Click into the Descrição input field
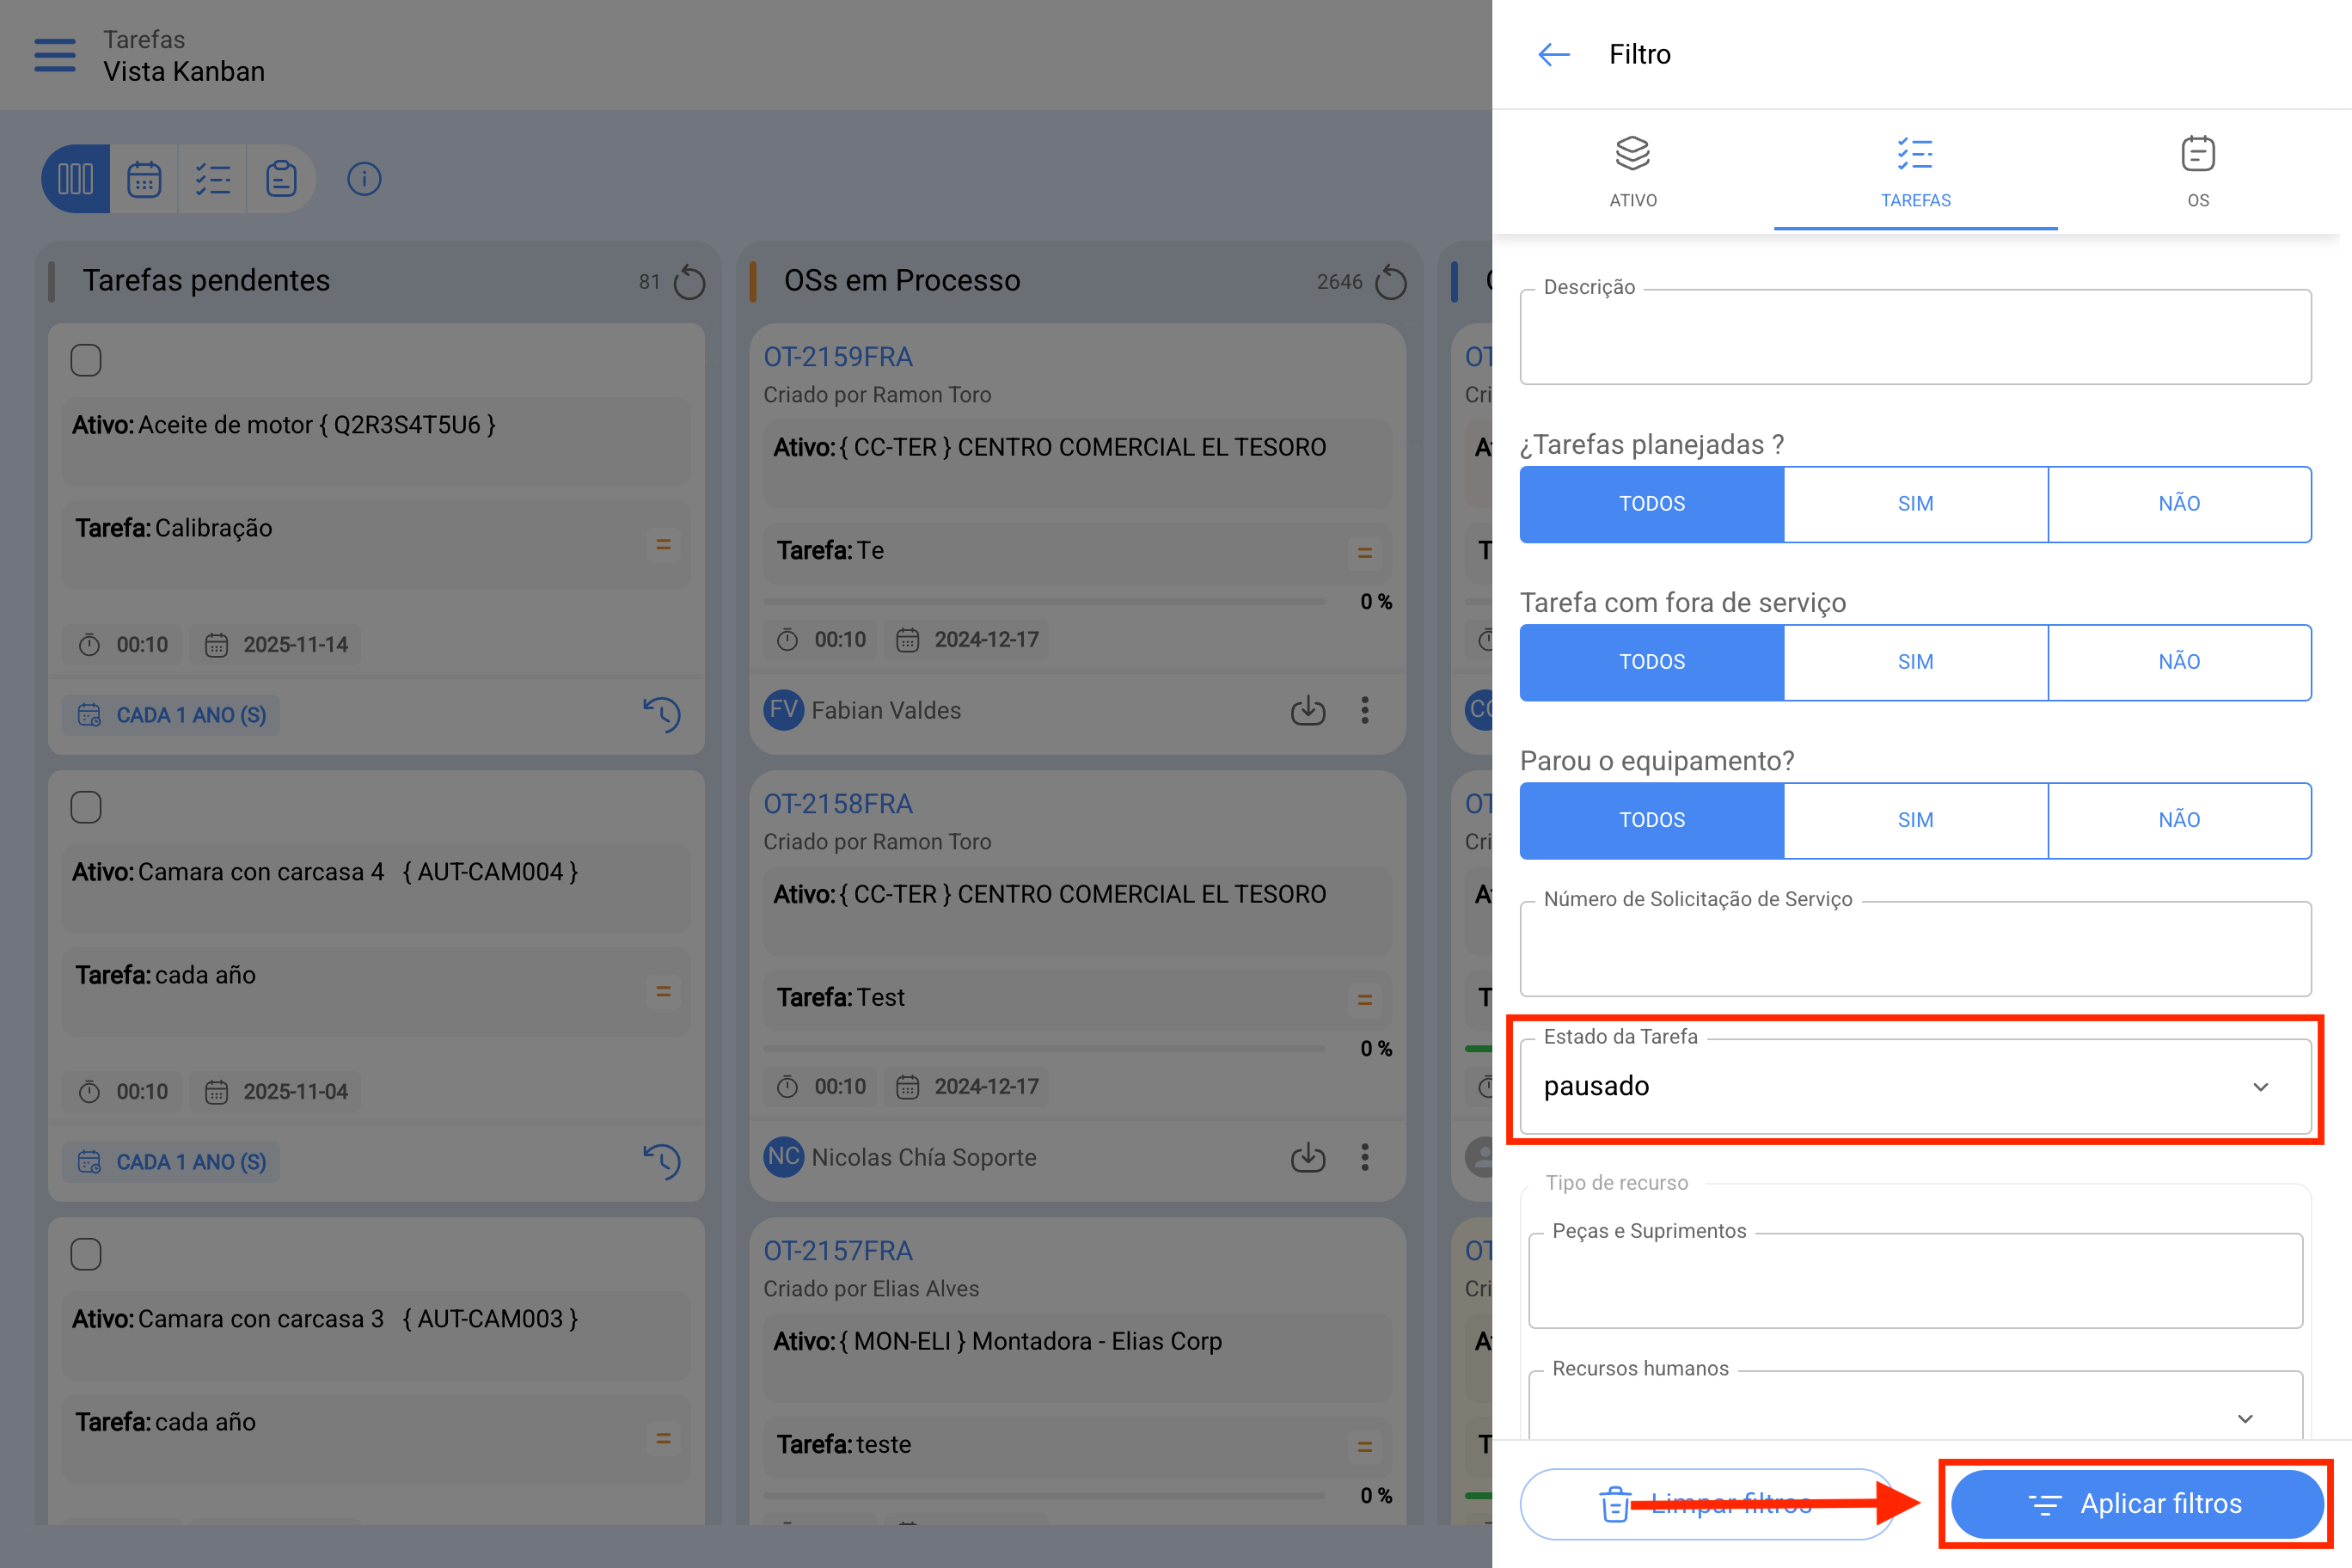 (1915, 337)
